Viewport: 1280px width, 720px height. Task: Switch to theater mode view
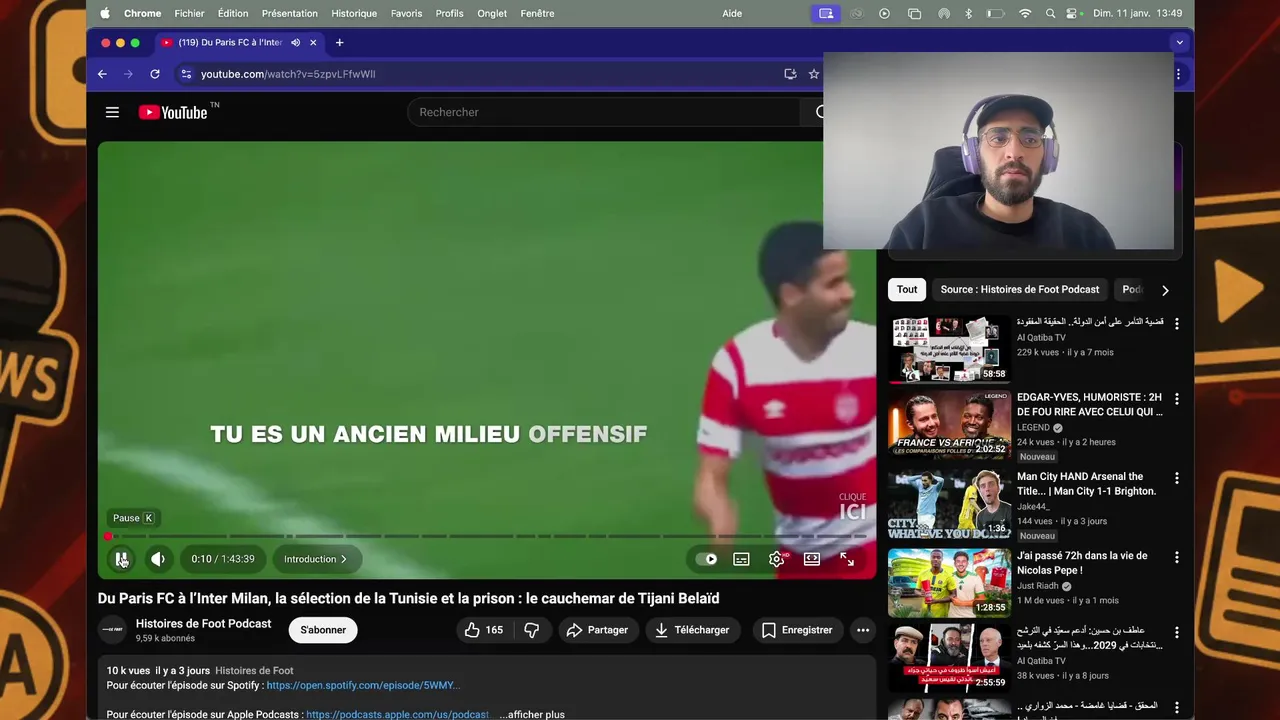click(812, 559)
